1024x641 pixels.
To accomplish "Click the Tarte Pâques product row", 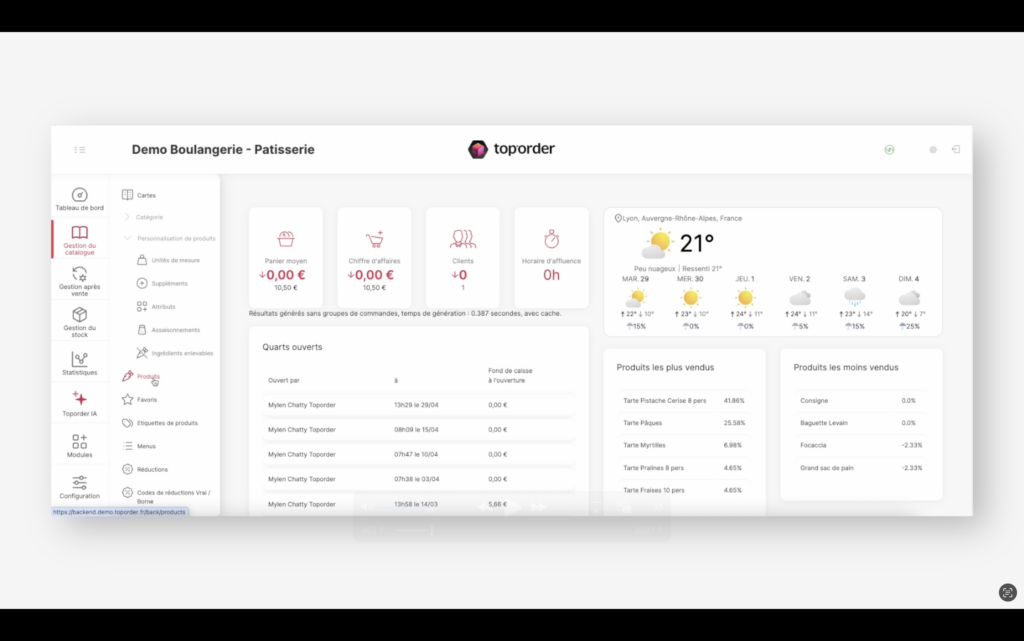I will click(x=685, y=423).
